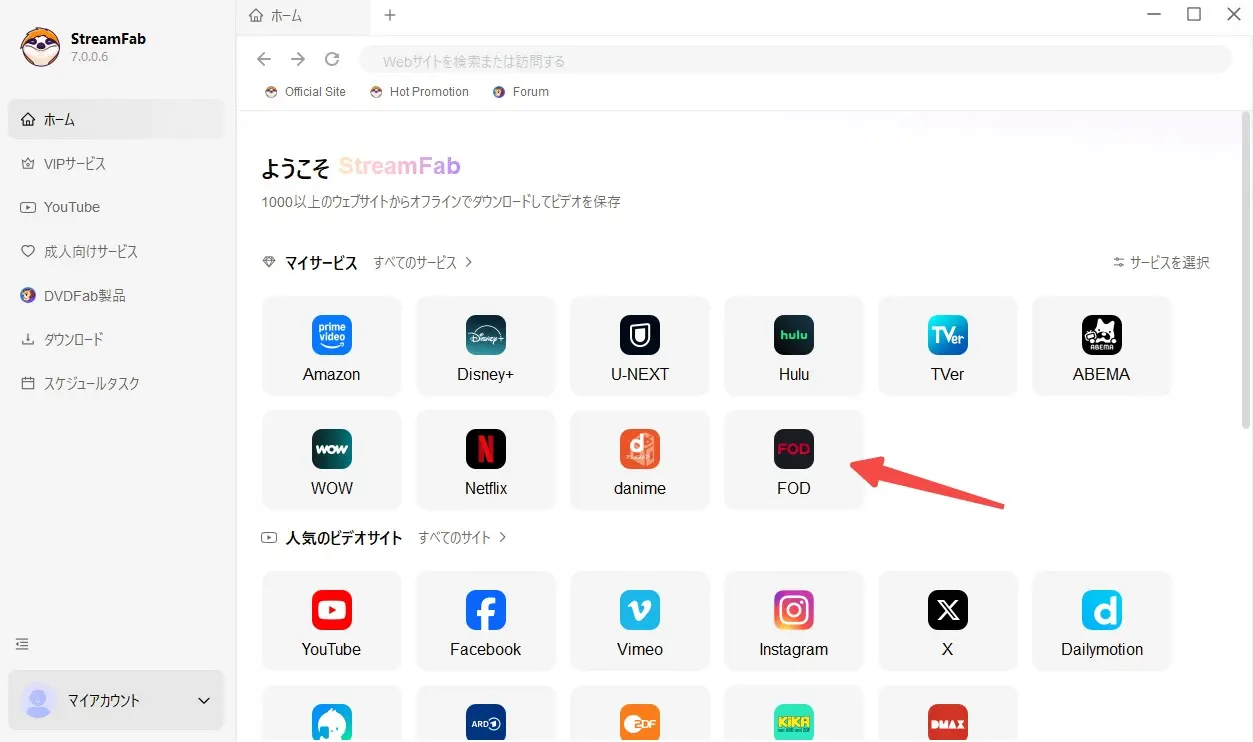This screenshot has width=1253, height=742.
Task: Open the blue bird site tile
Action: (x=331, y=714)
